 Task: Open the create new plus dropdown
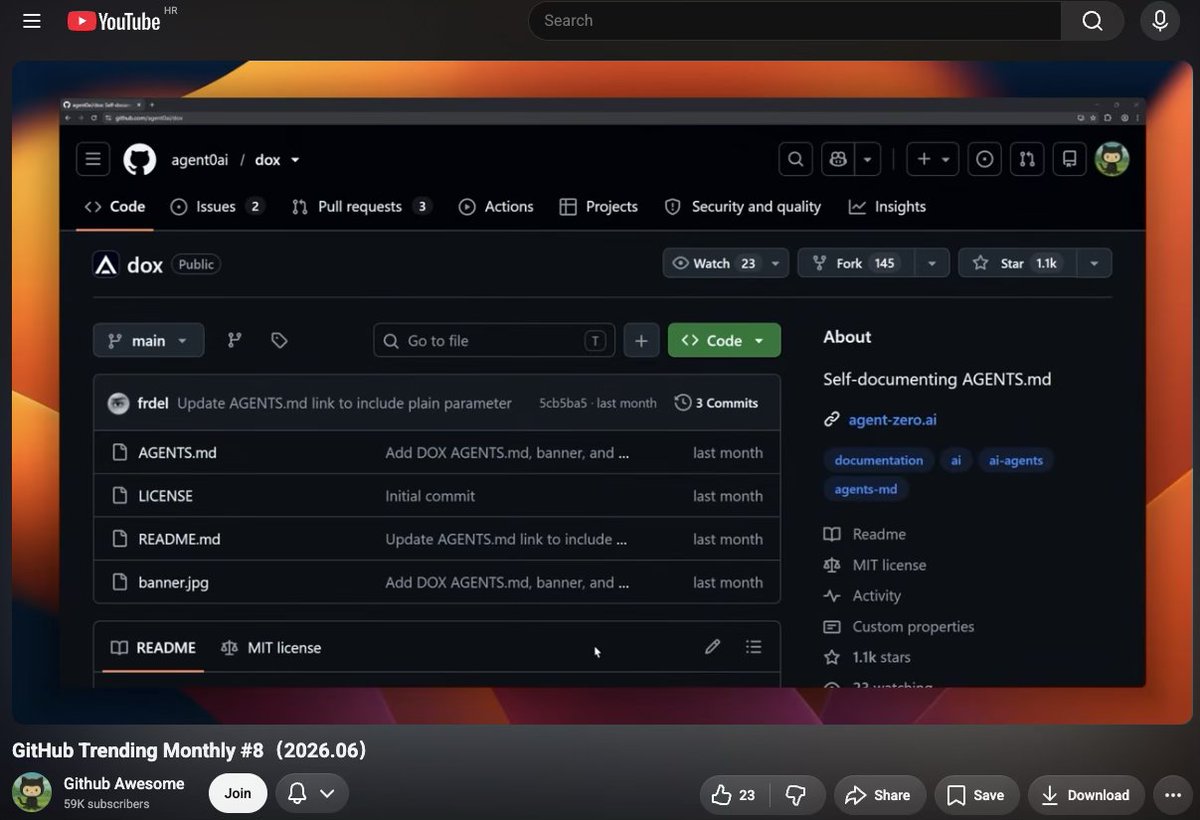tap(933, 159)
